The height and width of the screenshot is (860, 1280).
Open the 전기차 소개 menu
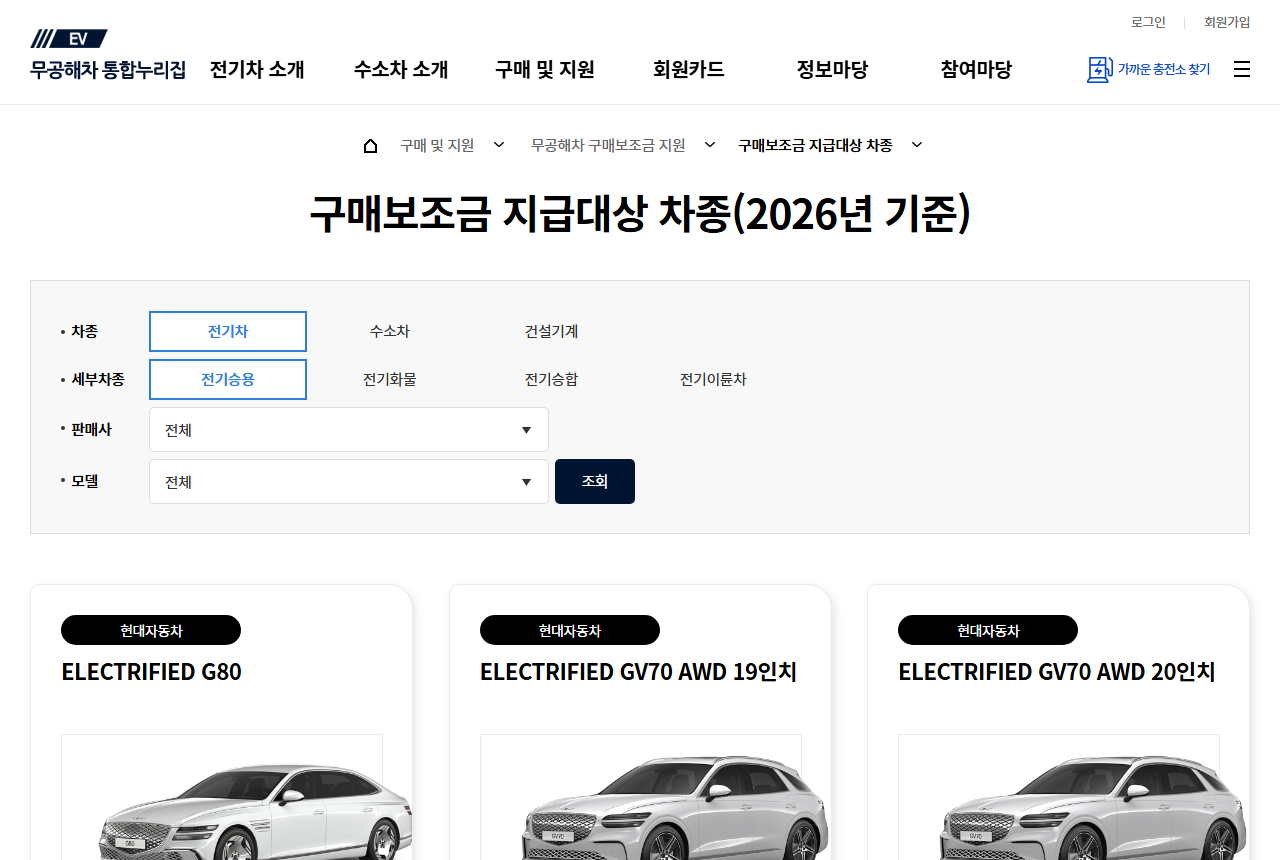coord(257,69)
